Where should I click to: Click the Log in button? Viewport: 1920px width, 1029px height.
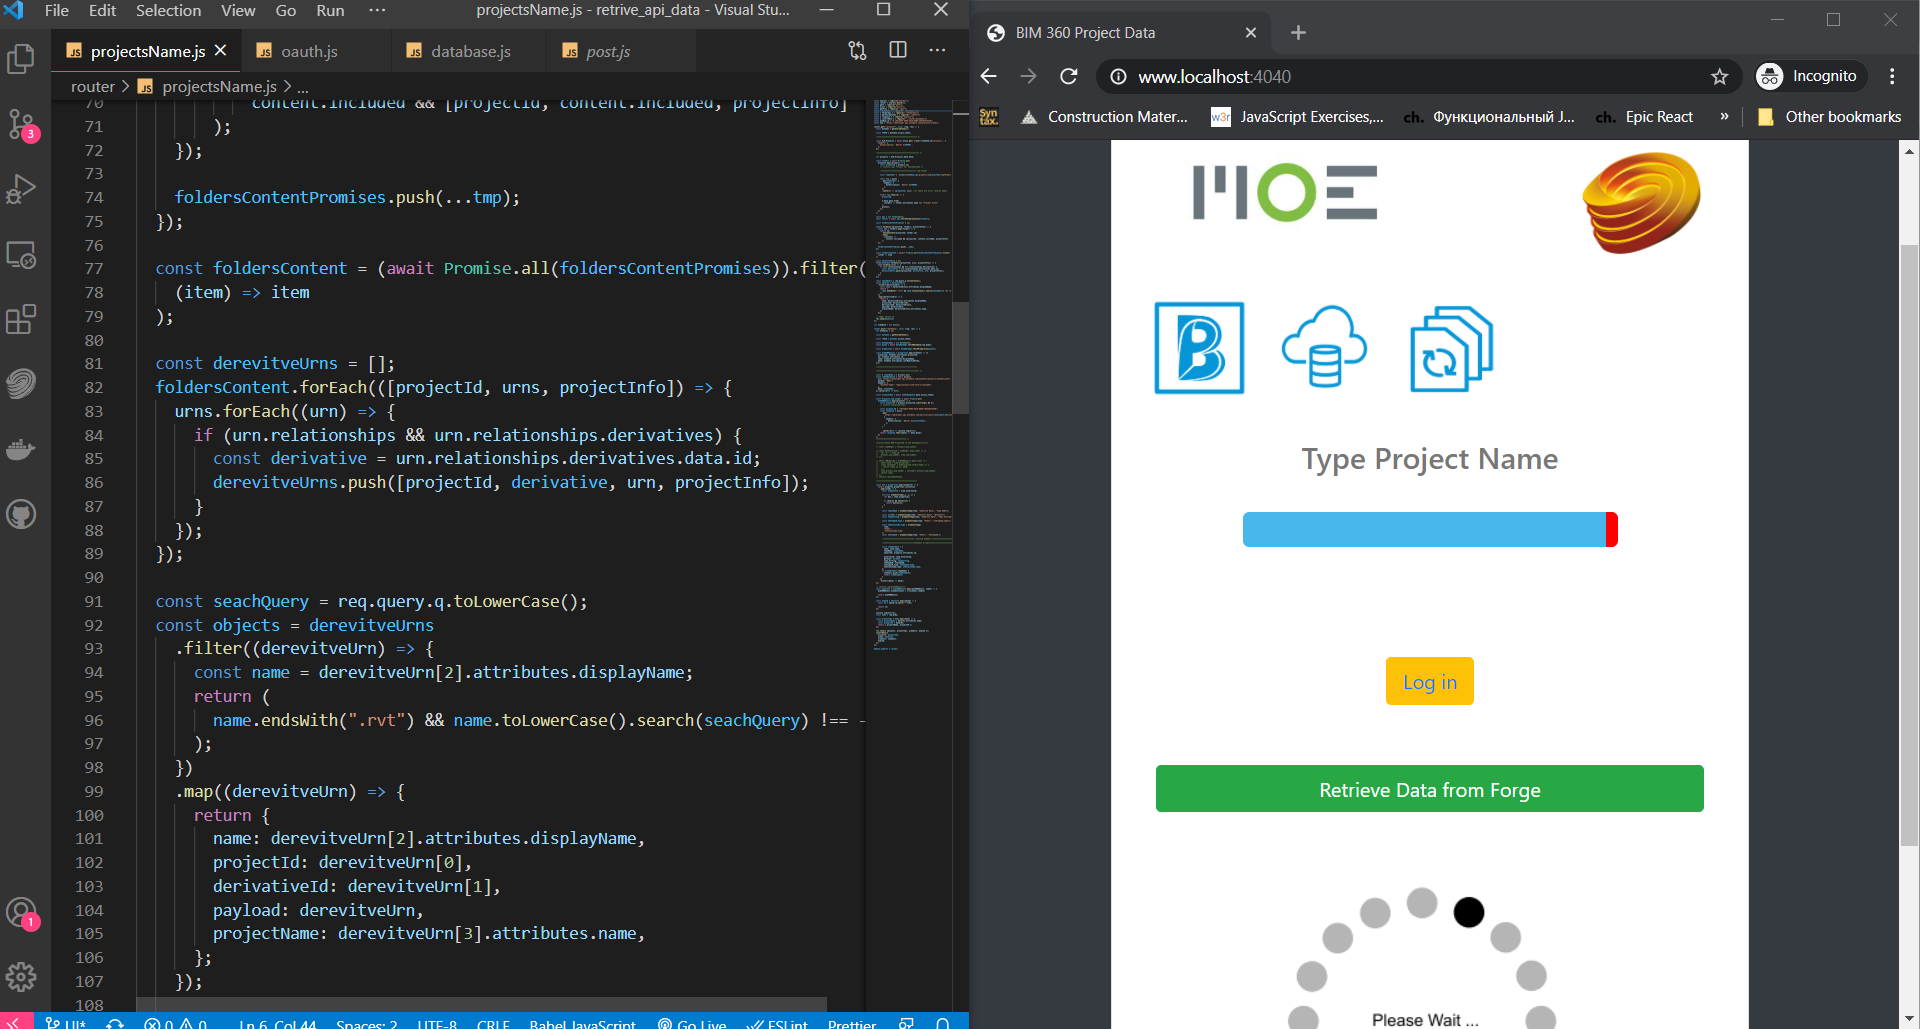click(x=1429, y=681)
